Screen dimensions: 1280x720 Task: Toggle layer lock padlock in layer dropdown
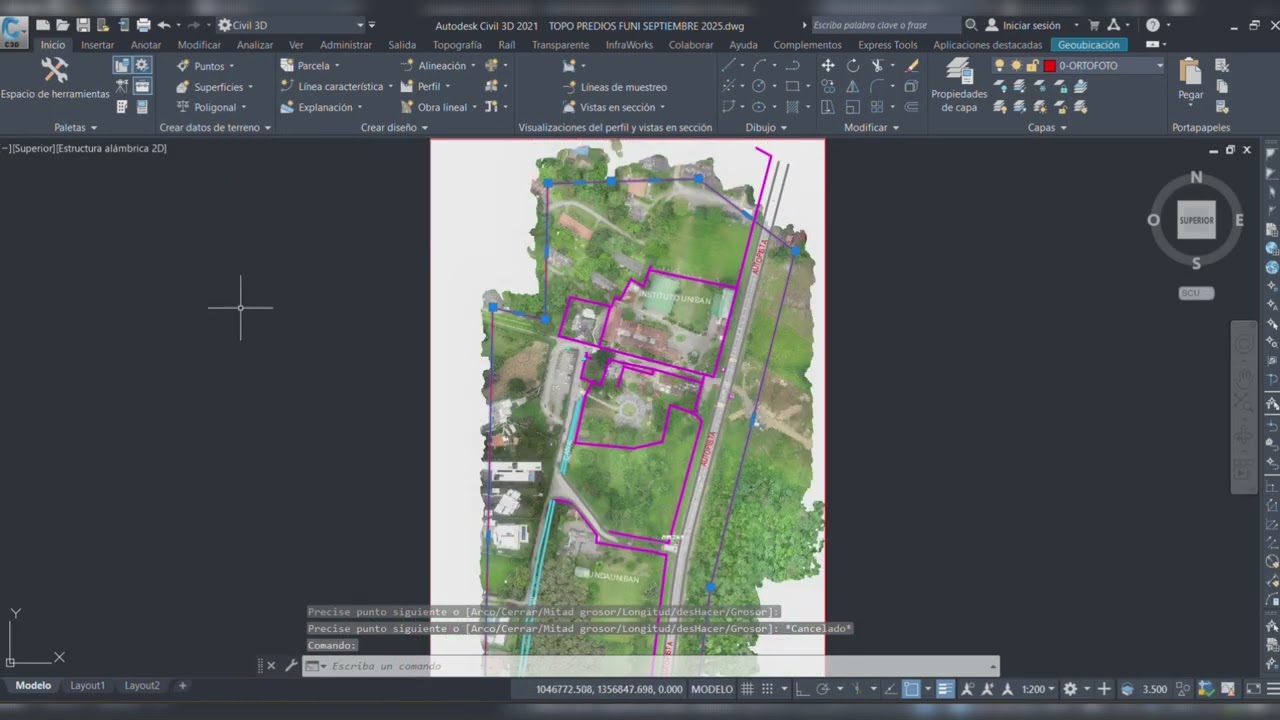tap(1032, 66)
